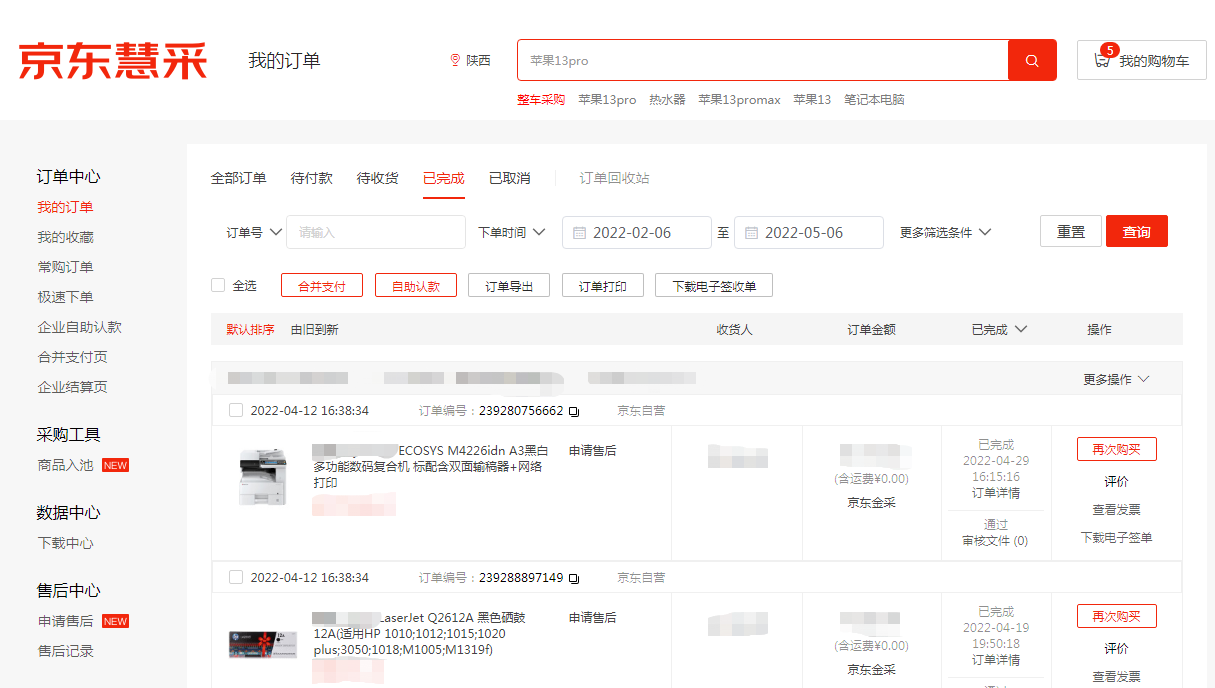Switch to the 已取消 tab
Viewport: 1215px width, 688px height.
509,178
